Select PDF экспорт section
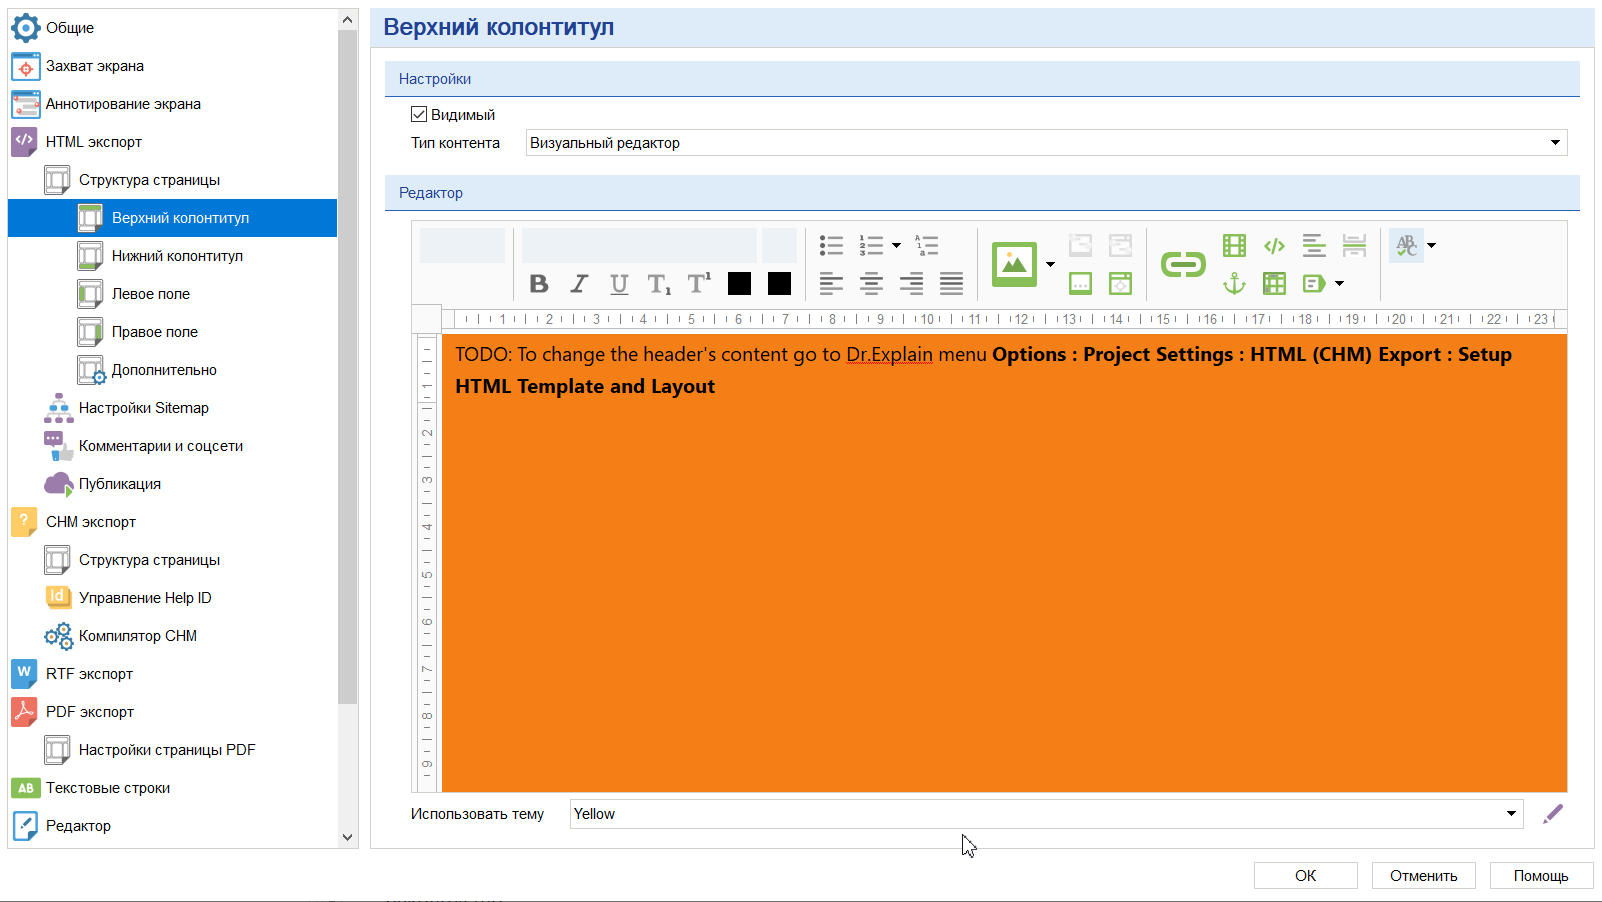1602x902 pixels. click(x=90, y=712)
